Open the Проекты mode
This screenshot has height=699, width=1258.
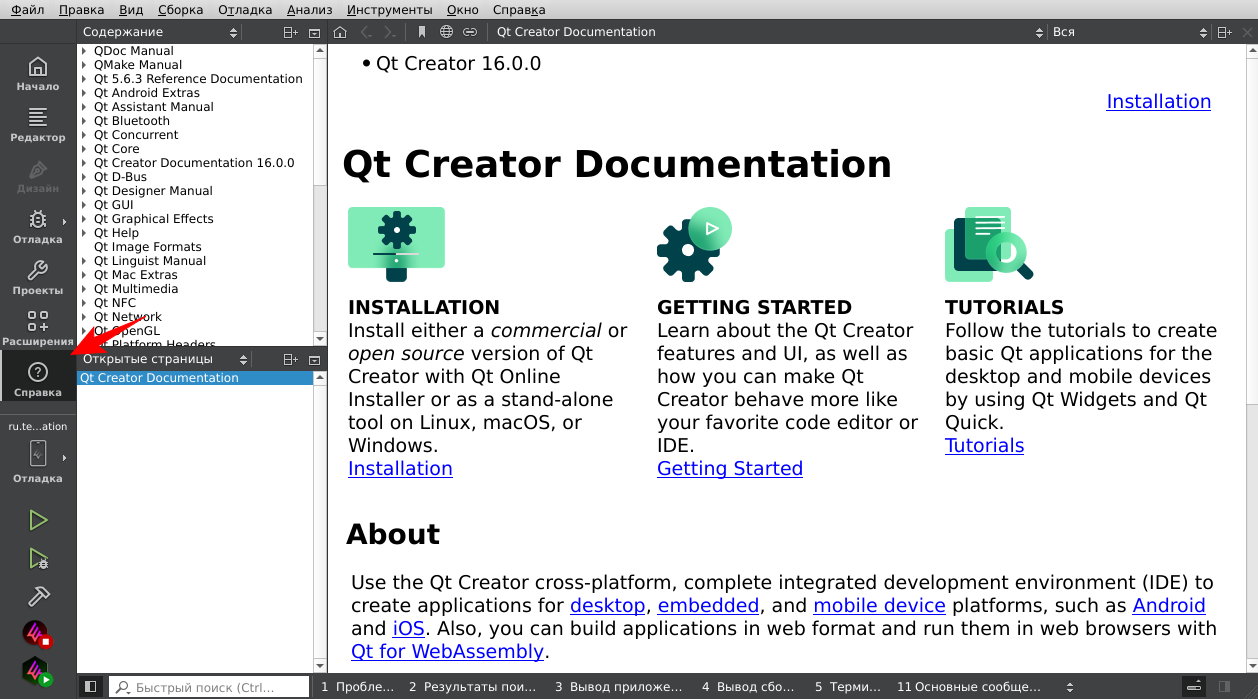tap(38, 279)
